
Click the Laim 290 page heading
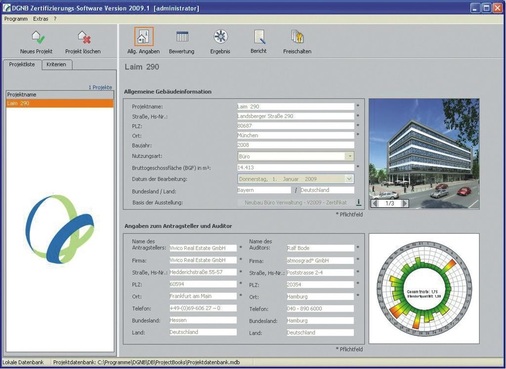tap(142, 67)
